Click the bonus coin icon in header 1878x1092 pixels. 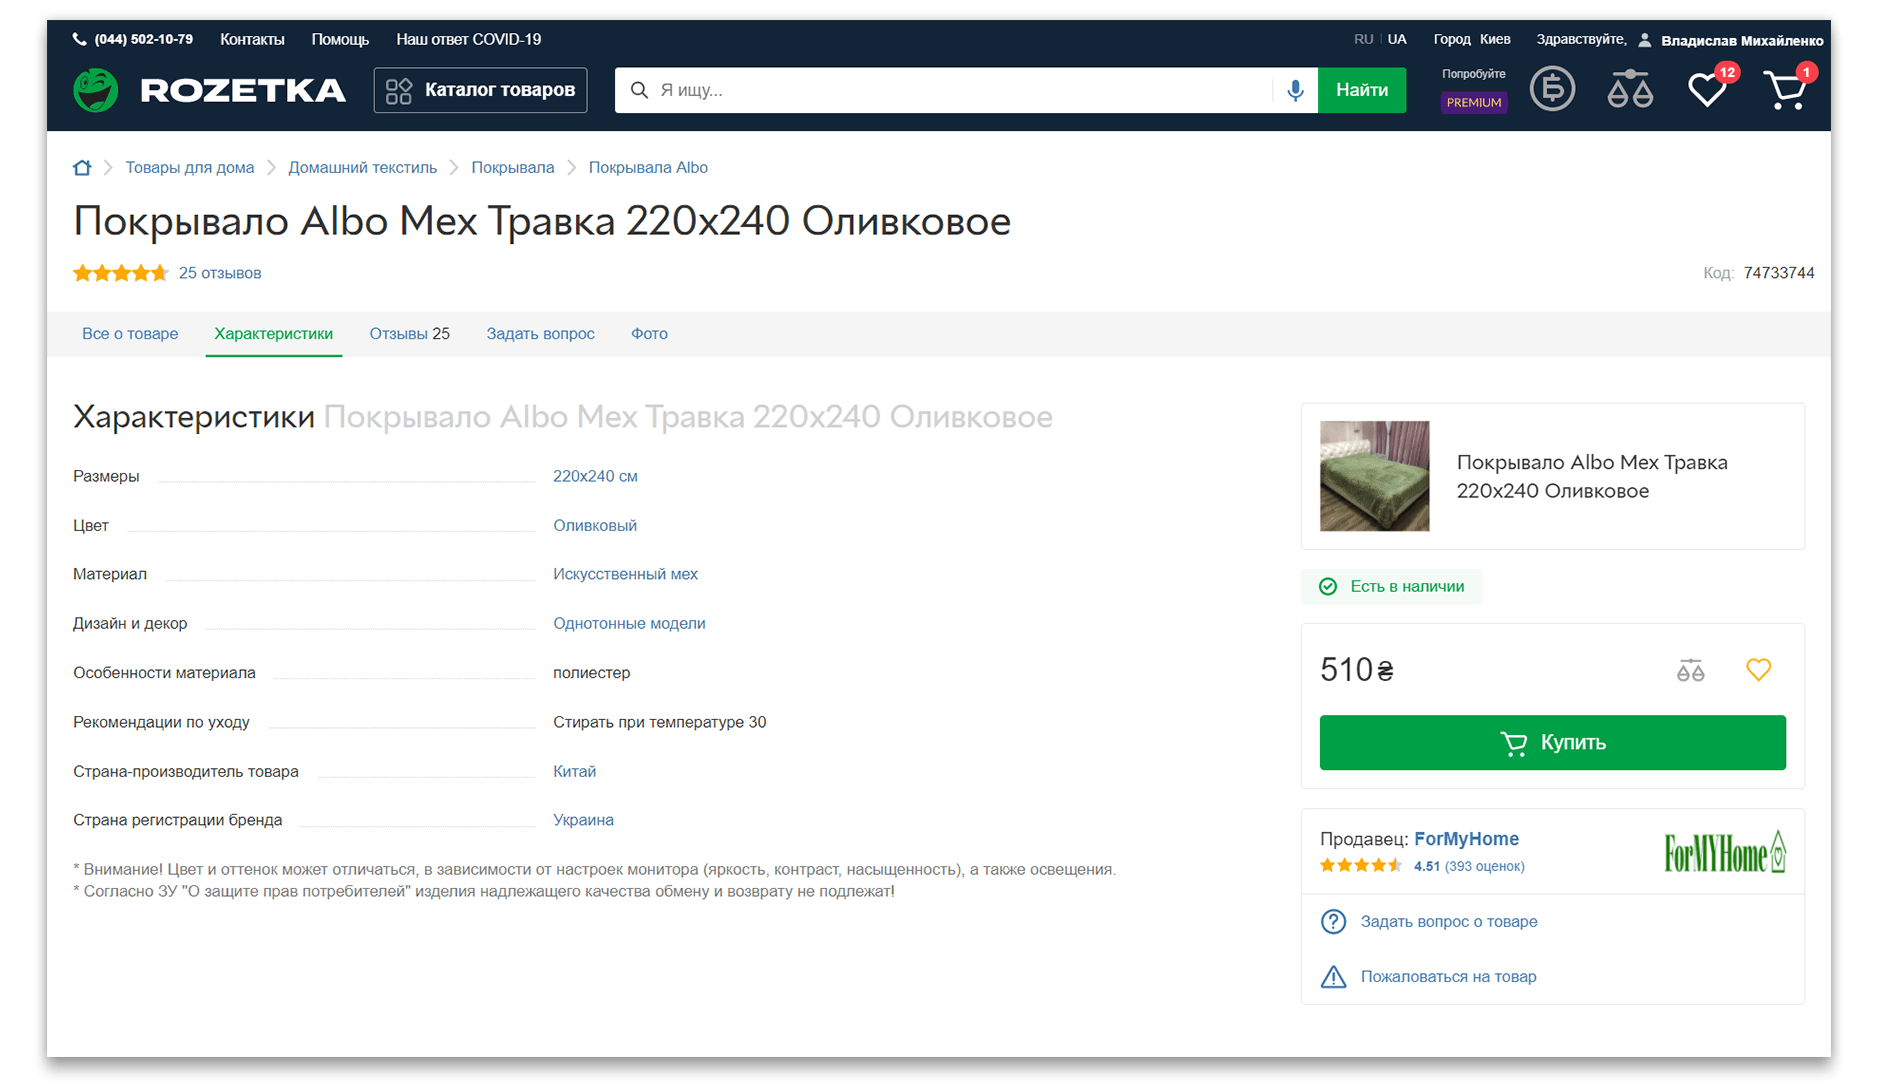(1552, 90)
